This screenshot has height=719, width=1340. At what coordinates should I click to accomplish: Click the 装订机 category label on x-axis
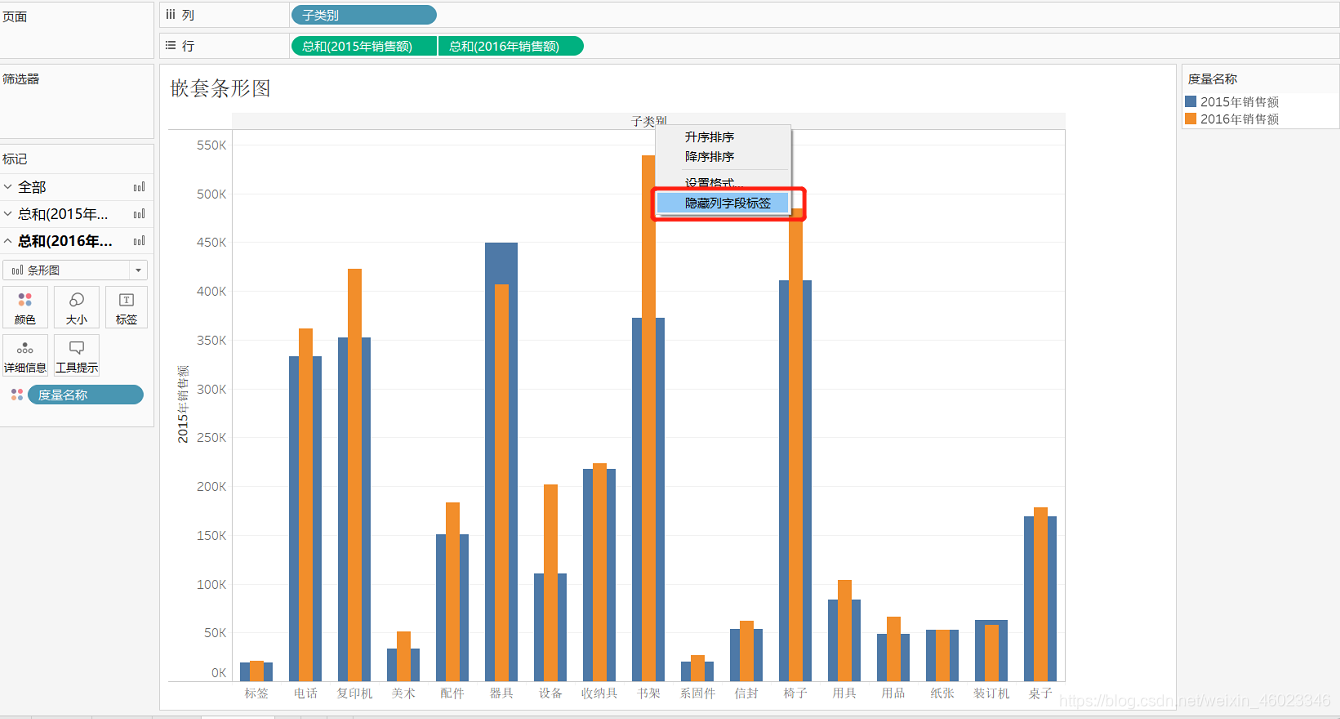[991, 693]
